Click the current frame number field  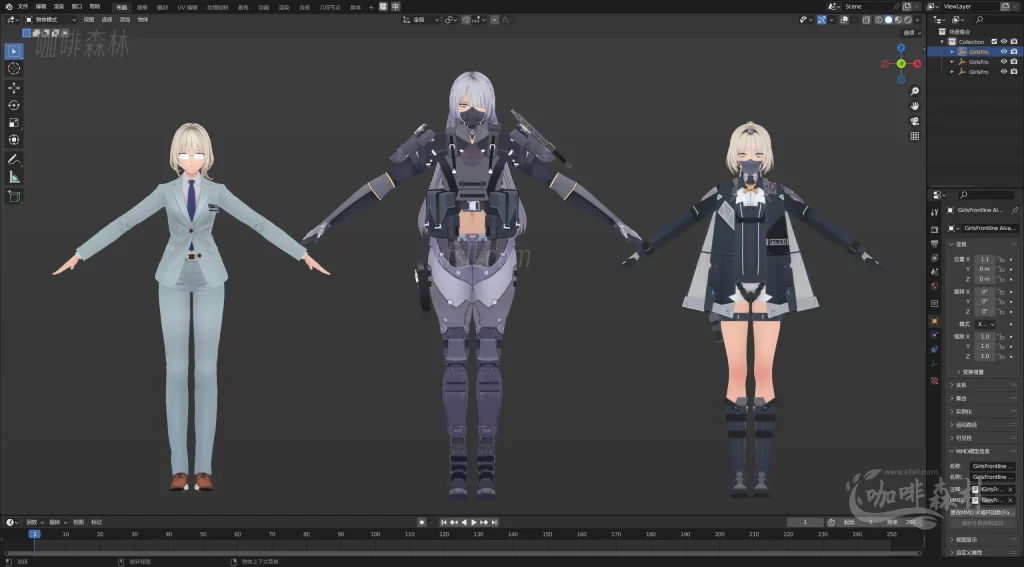click(x=805, y=522)
